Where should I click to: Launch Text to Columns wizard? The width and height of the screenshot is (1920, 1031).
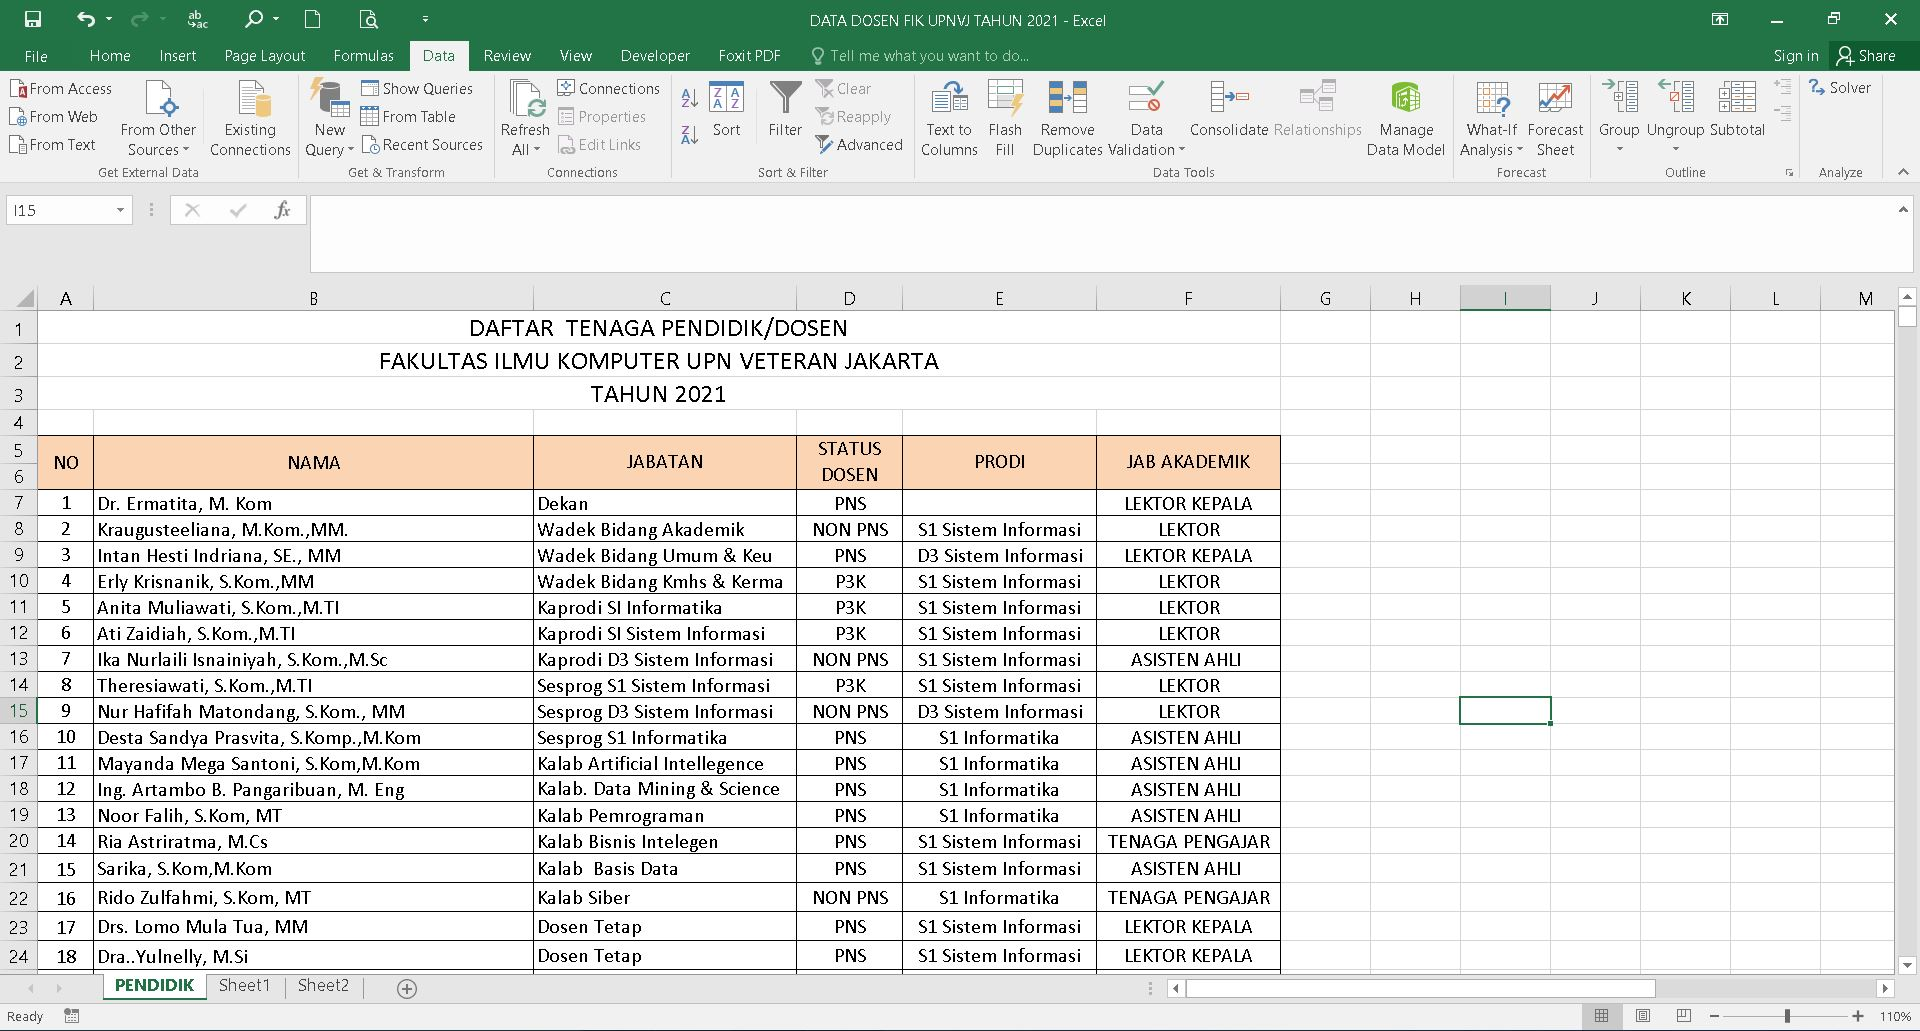[949, 119]
